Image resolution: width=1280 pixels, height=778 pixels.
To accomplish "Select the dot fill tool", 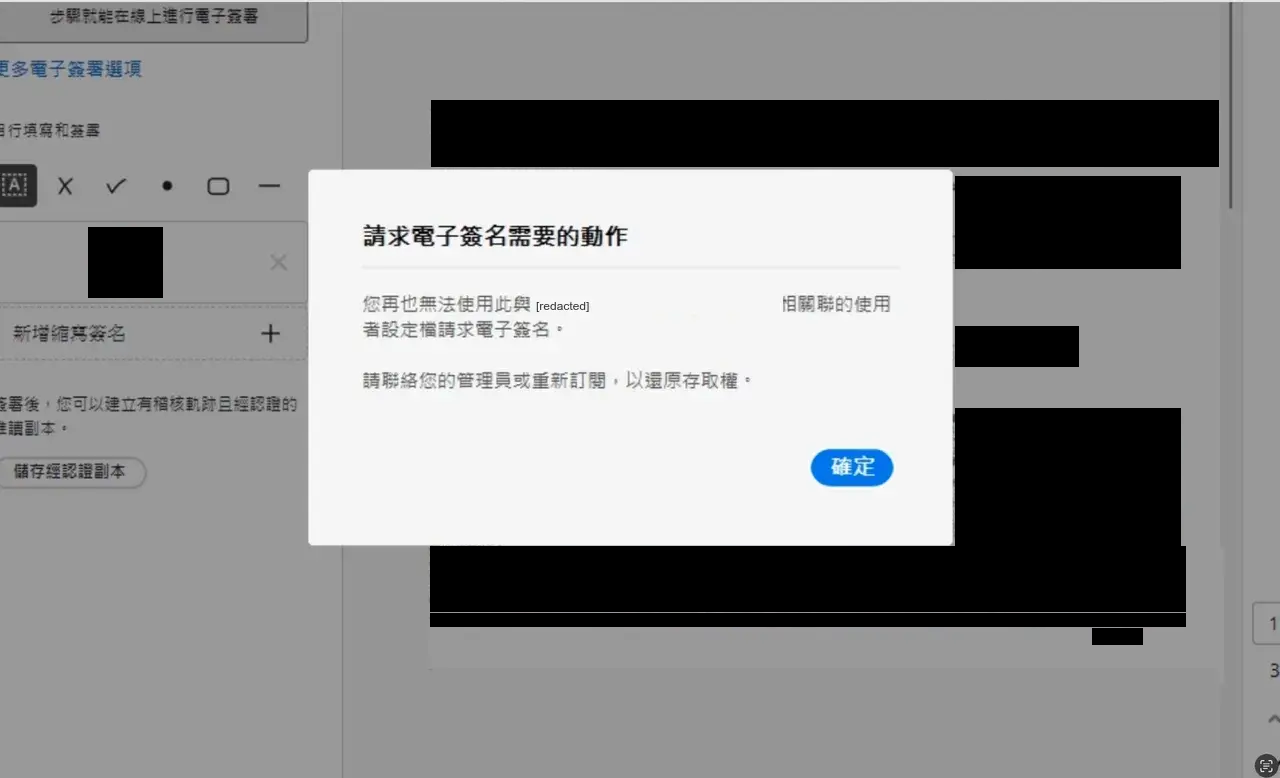I will click(x=167, y=186).
